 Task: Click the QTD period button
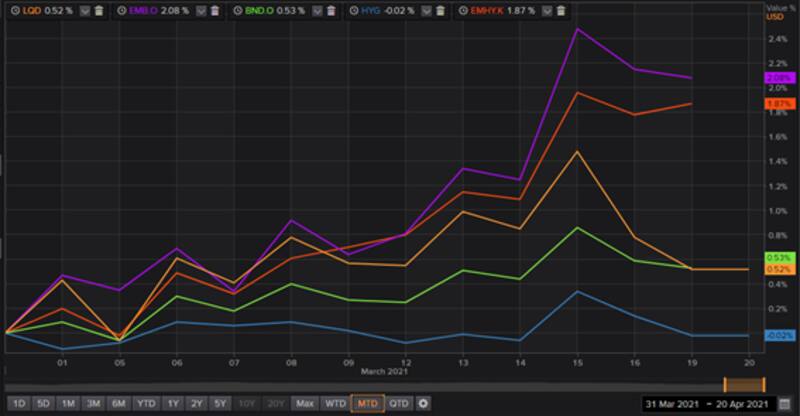pyautogui.click(x=399, y=403)
